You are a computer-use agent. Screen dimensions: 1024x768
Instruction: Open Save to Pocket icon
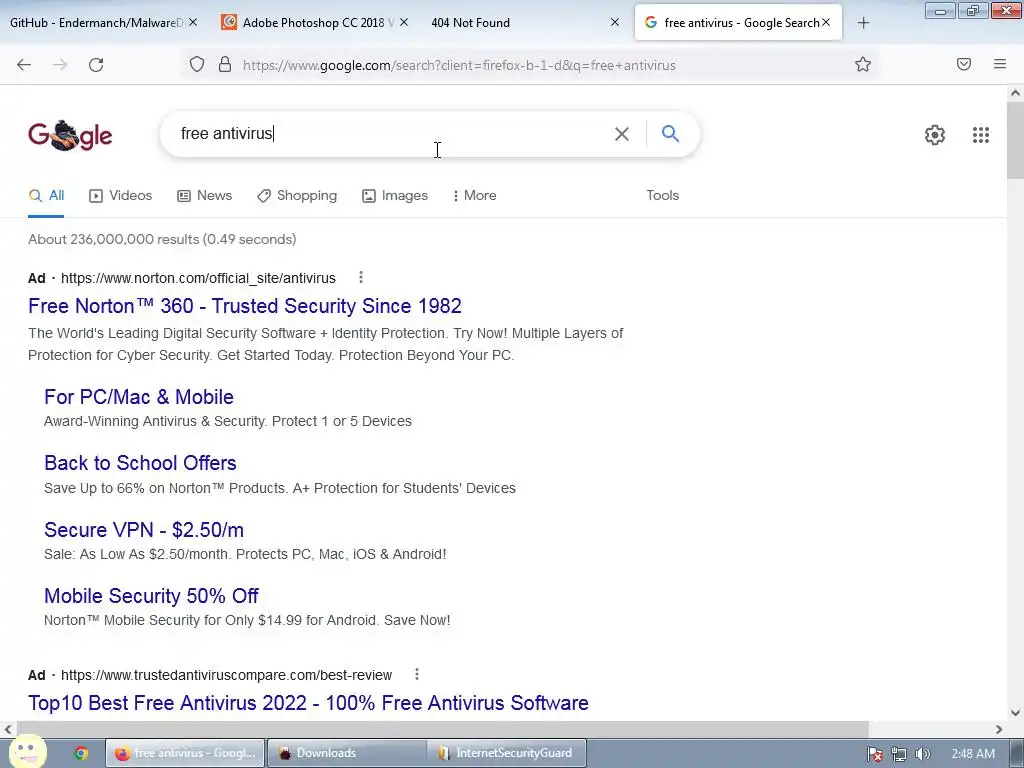coord(964,64)
